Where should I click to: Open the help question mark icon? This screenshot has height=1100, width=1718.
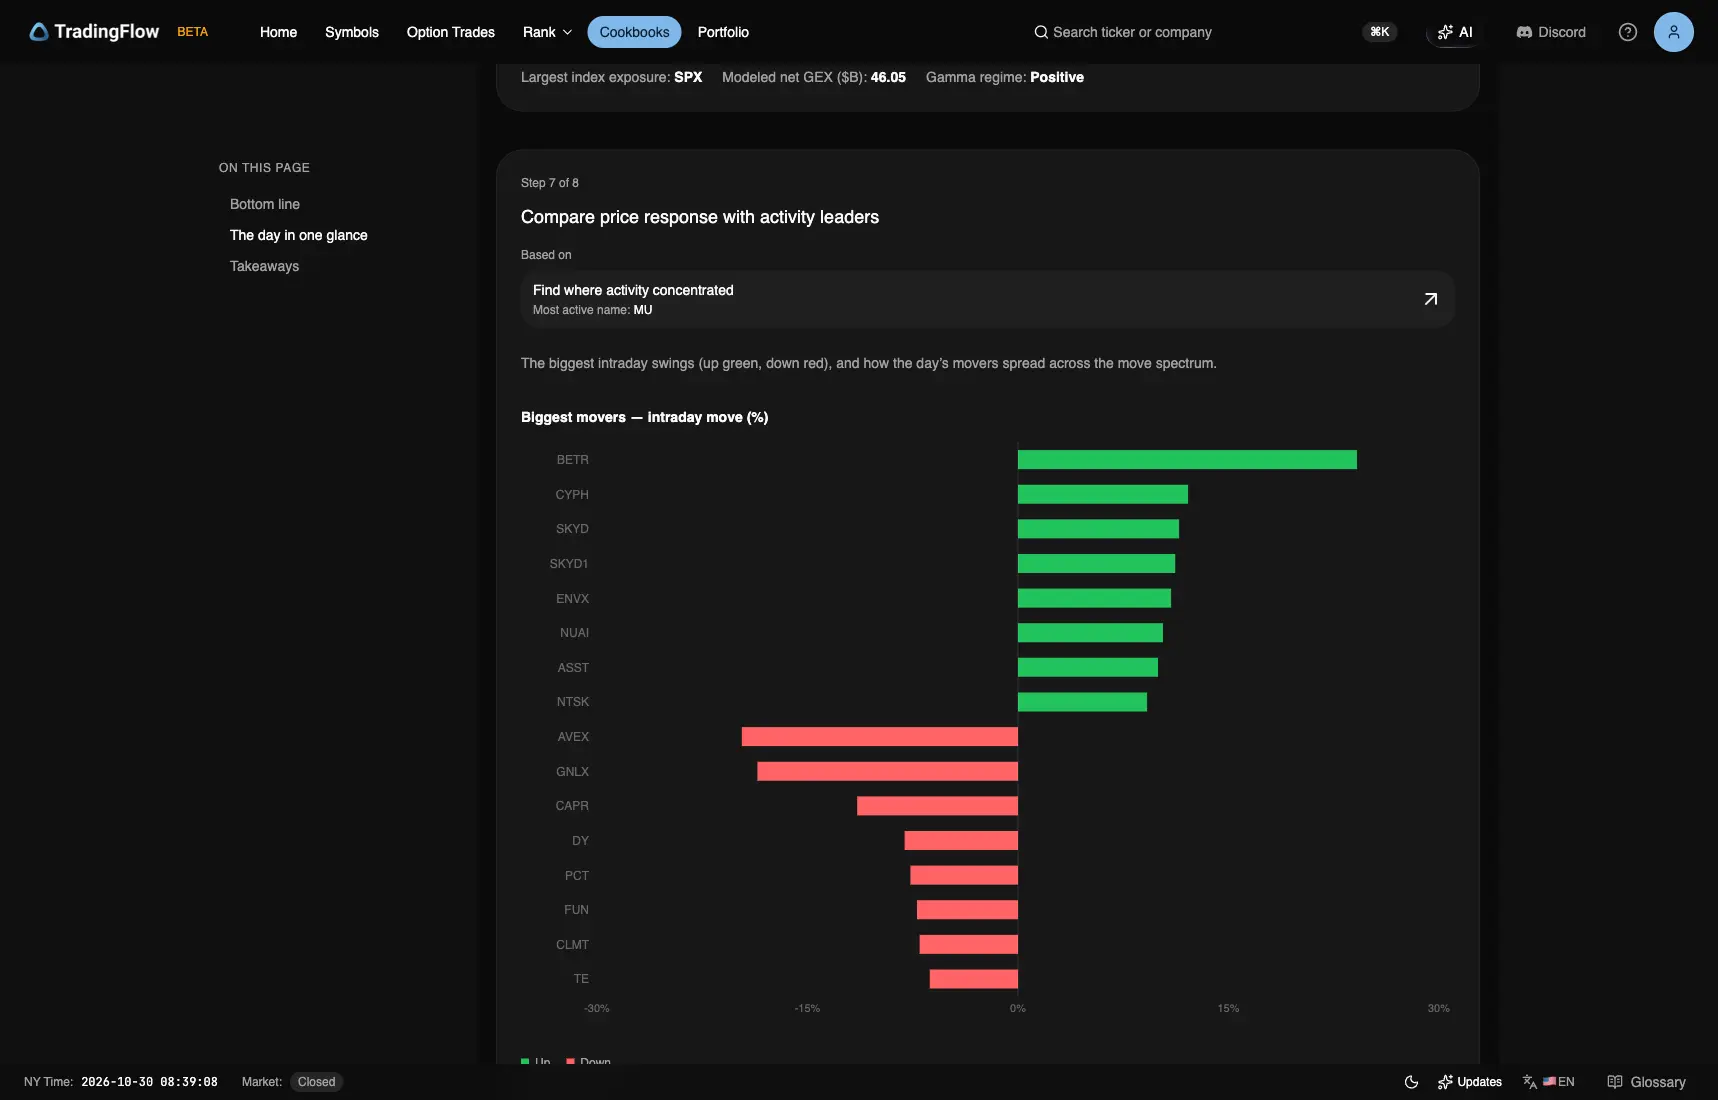1627,32
